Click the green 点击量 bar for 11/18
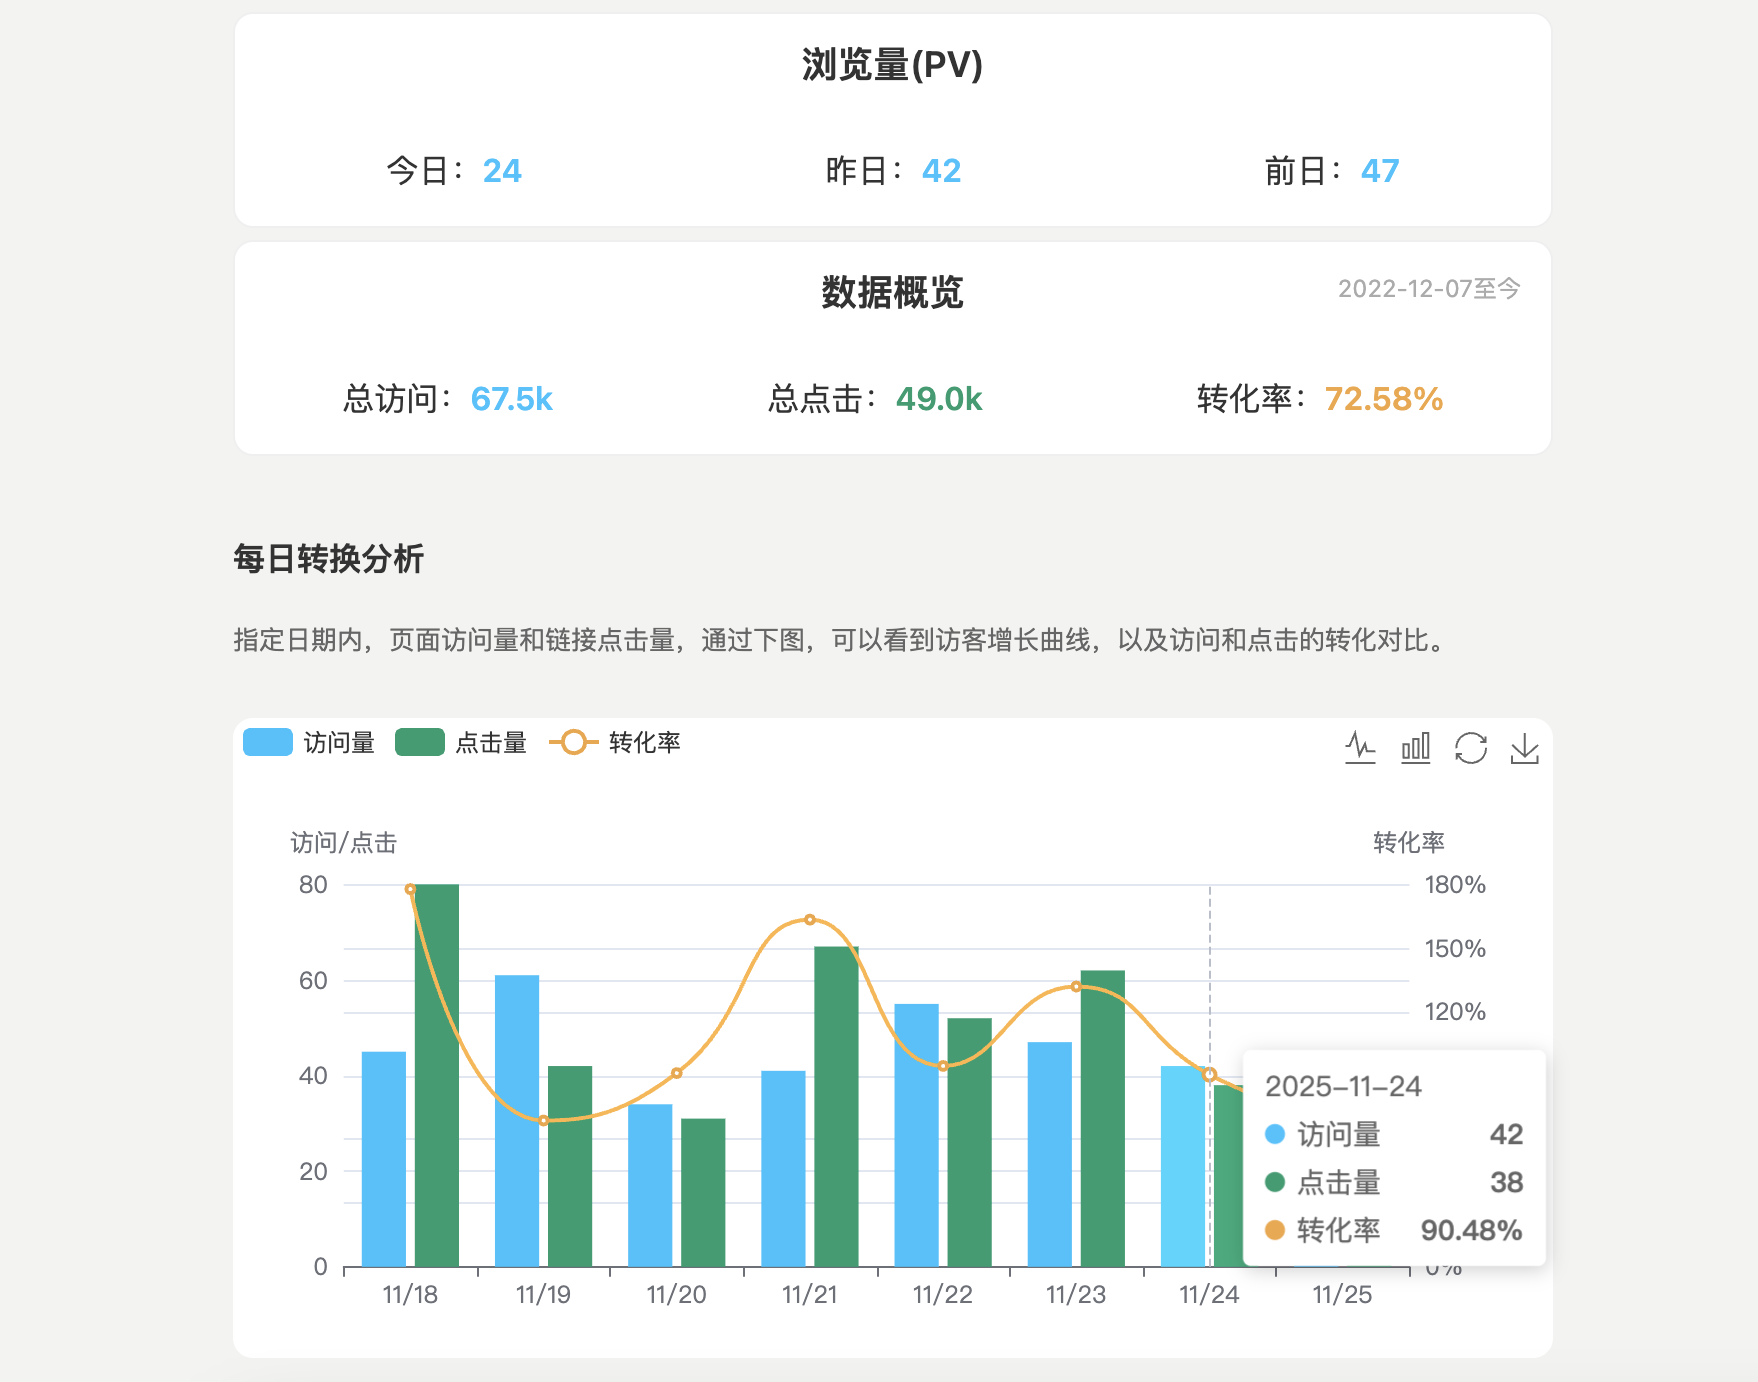The width and height of the screenshot is (1758, 1382). click(x=437, y=1075)
